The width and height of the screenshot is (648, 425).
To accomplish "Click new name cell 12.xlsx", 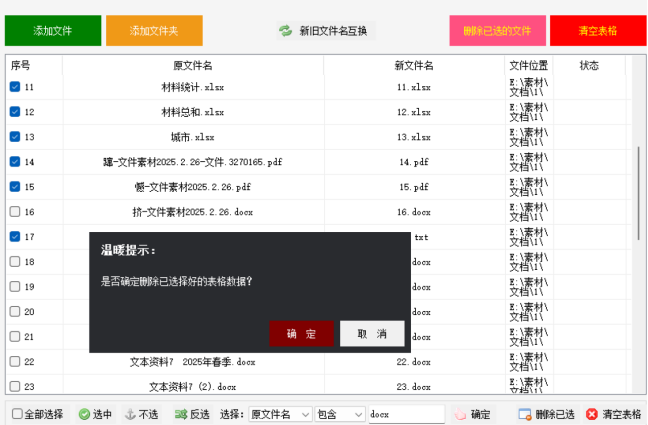I will click(414, 112).
